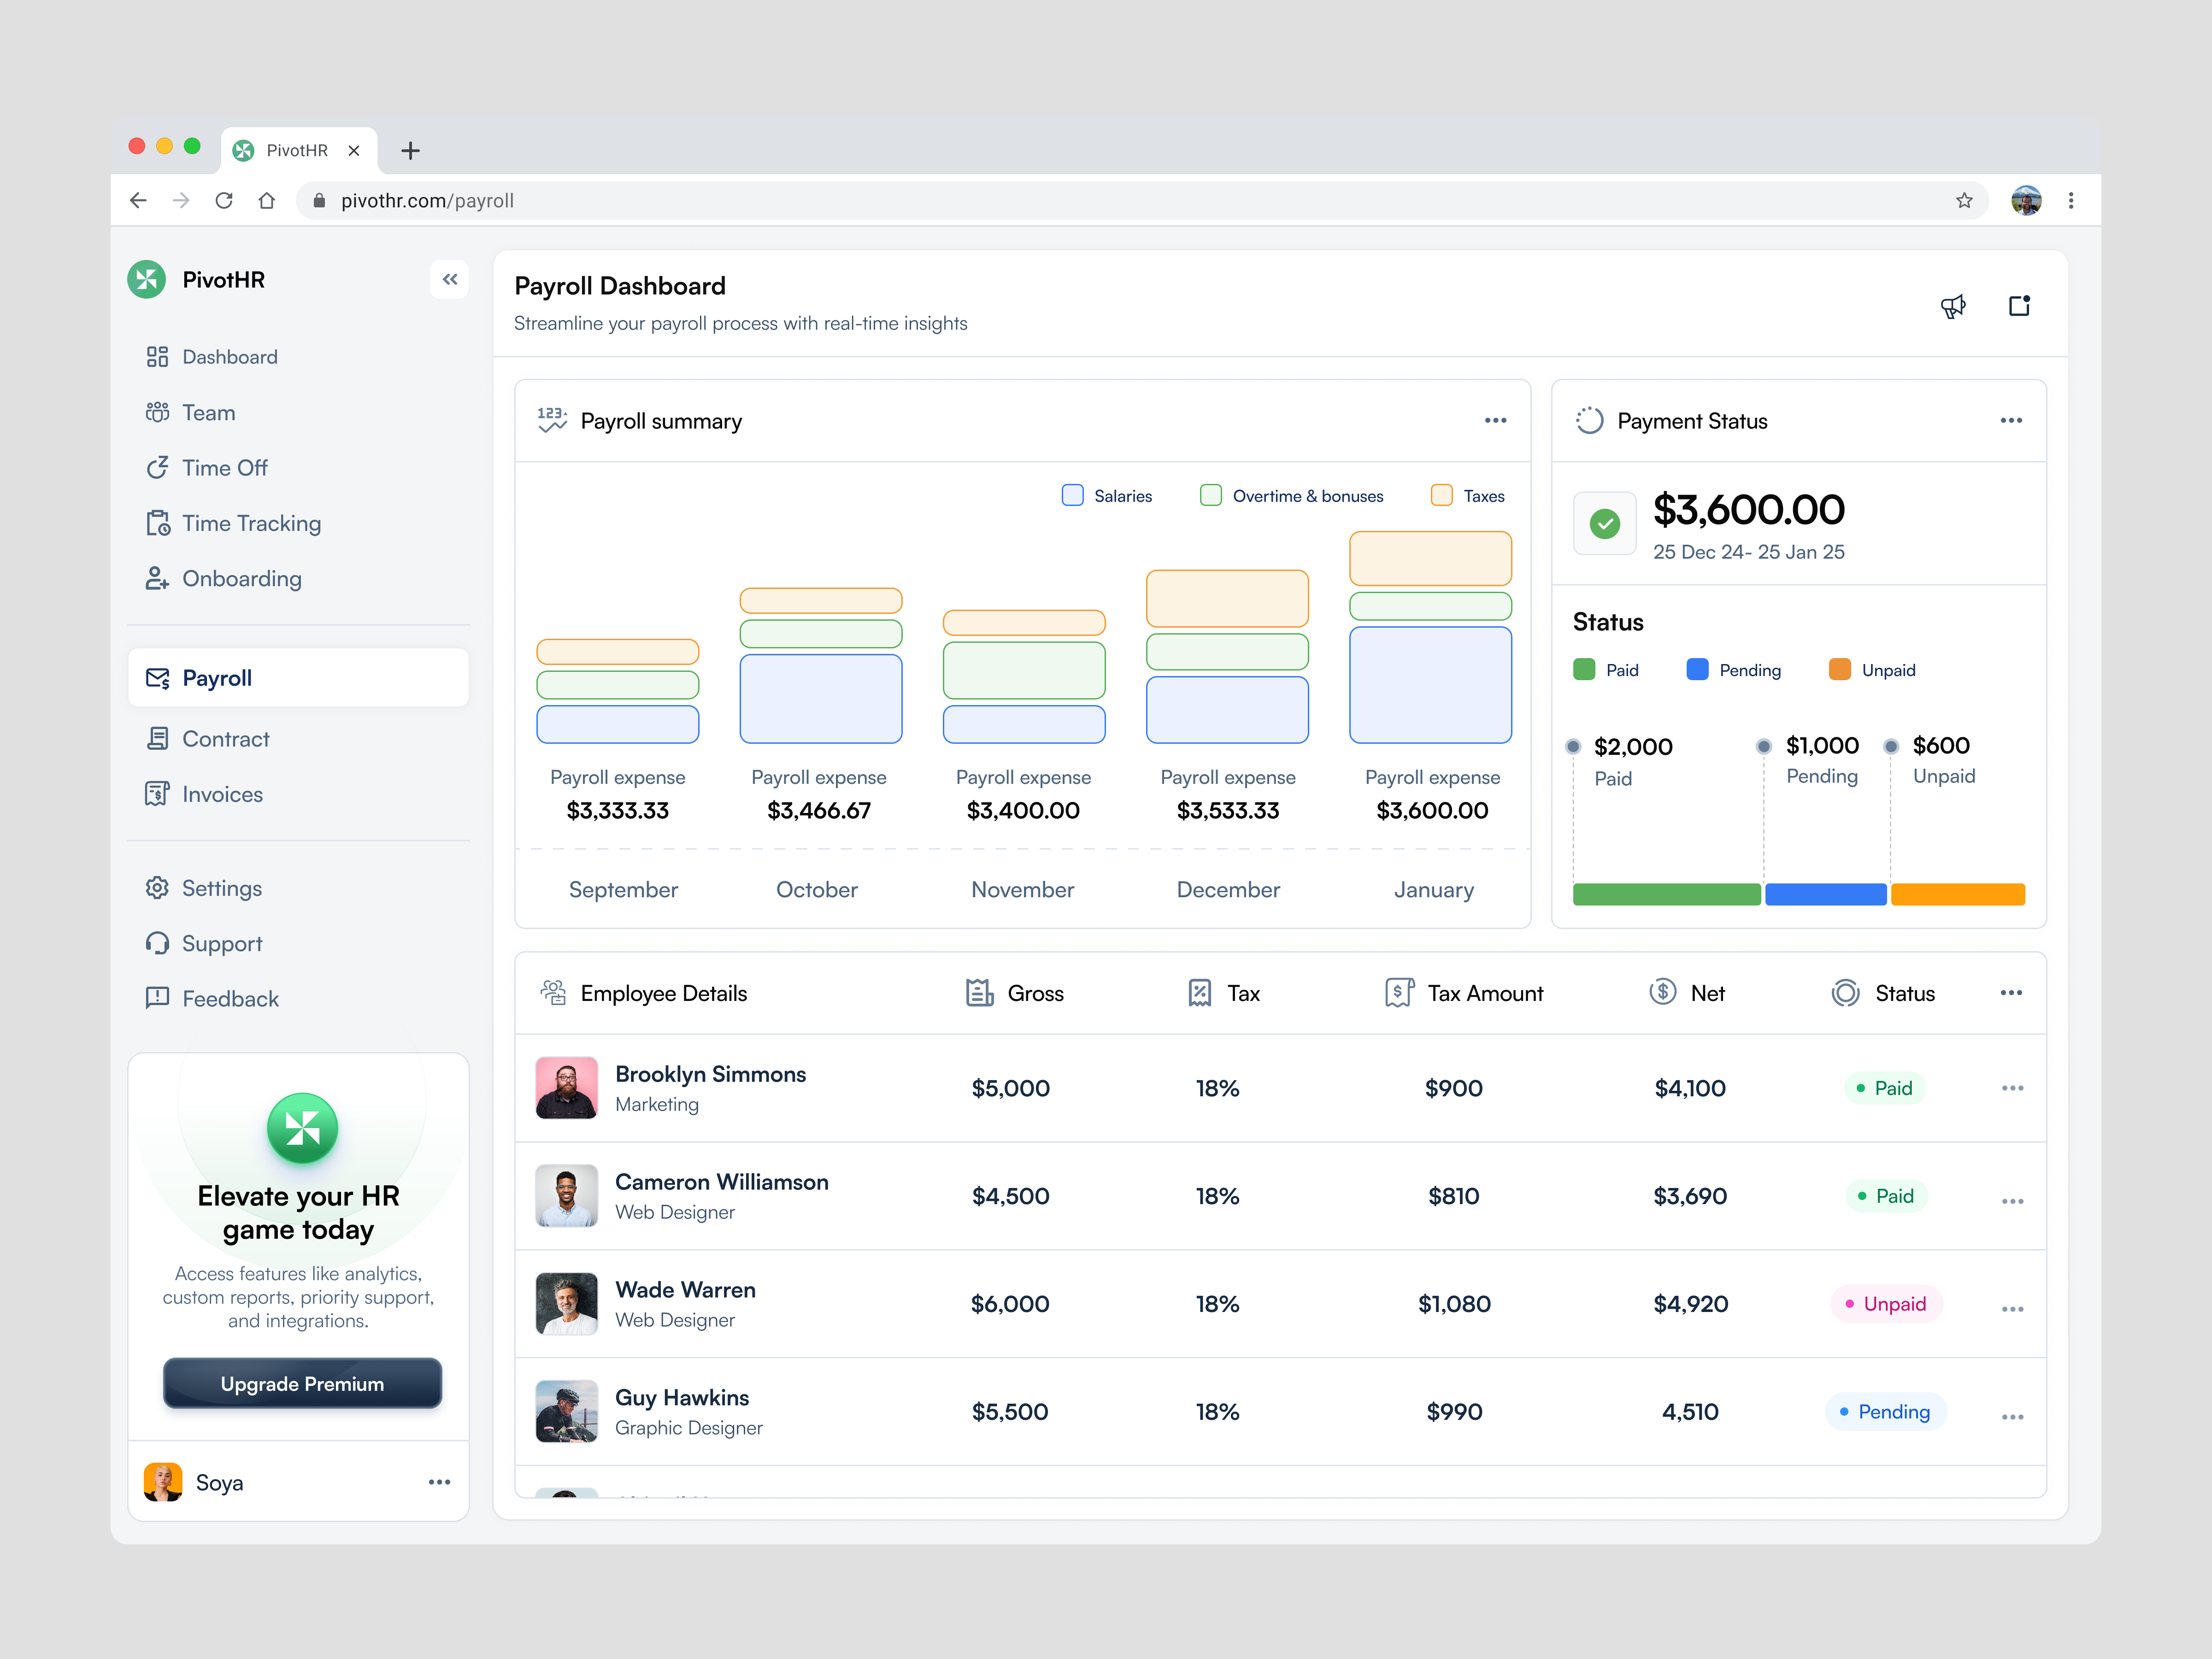Click the Payroll summary 123 chart icon
The image size is (2212, 1659).
pyautogui.click(x=551, y=420)
